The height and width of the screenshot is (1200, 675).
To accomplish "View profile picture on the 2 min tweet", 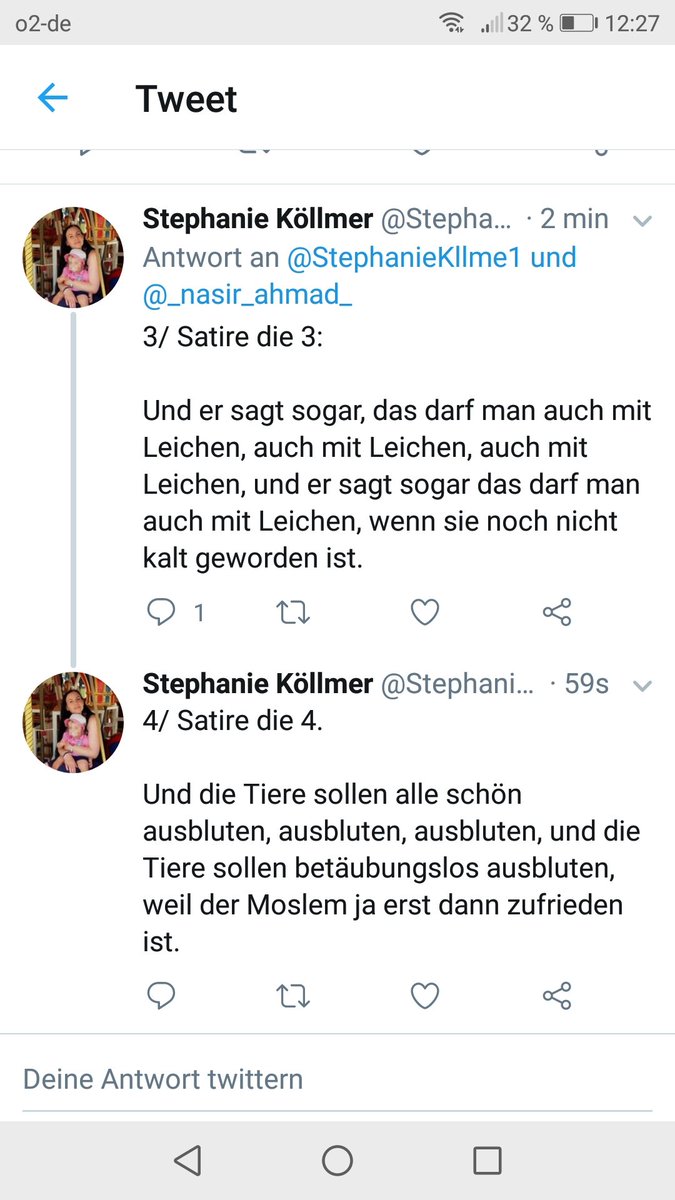I will tap(74, 260).
